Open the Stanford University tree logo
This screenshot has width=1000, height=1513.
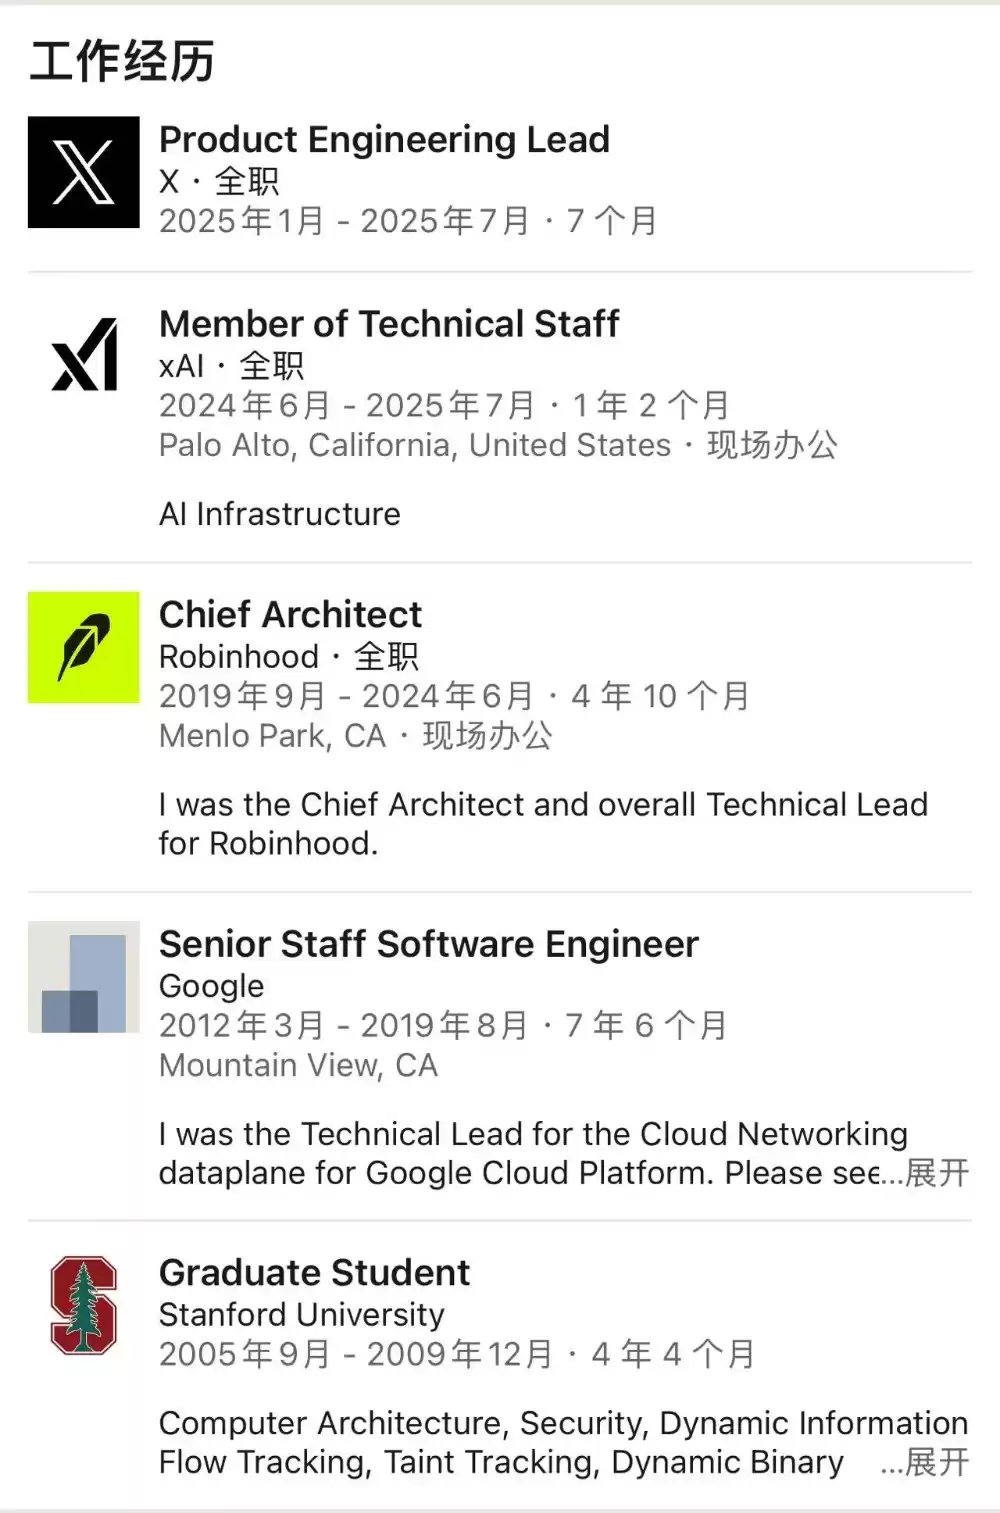(84, 1305)
